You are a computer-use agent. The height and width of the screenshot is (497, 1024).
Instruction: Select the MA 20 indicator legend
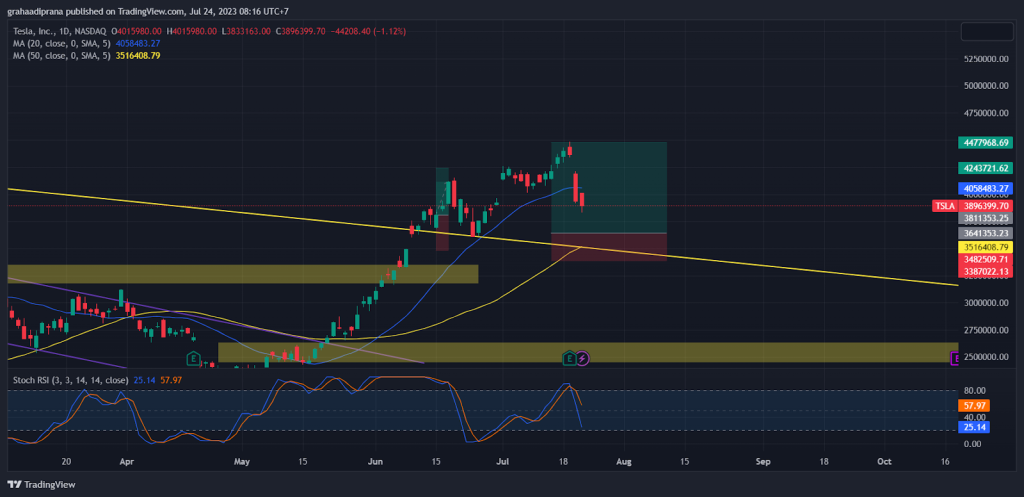(x=63, y=43)
